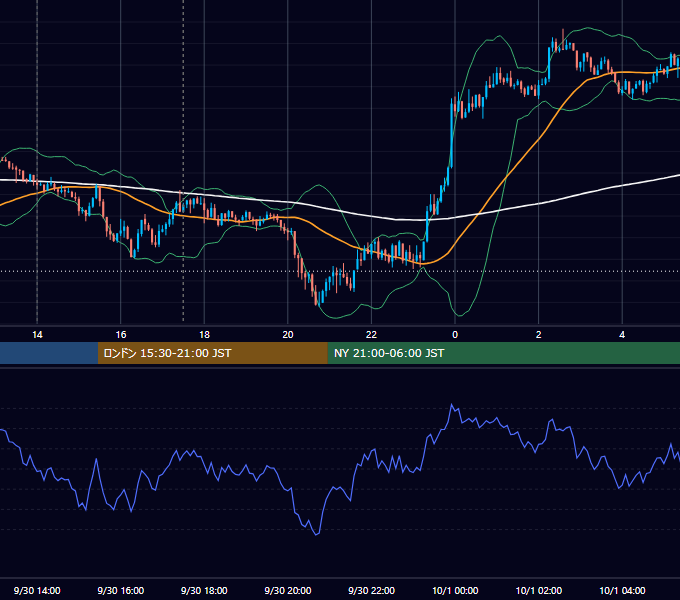The height and width of the screenshot is (600, 680).
Task: Click the hour label 0 on upper axis
Action: click(x=455, y=334)
